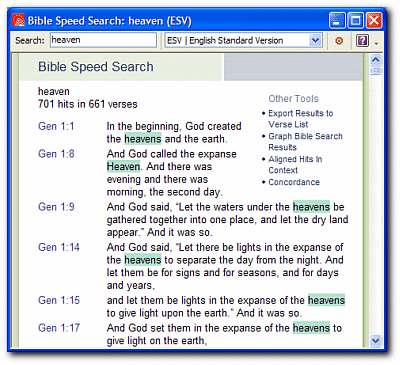This screenshot has width=400, height=365.
Task: Click Export Results to Verse List
Action: pyautogui.click(x=301, y=119)
